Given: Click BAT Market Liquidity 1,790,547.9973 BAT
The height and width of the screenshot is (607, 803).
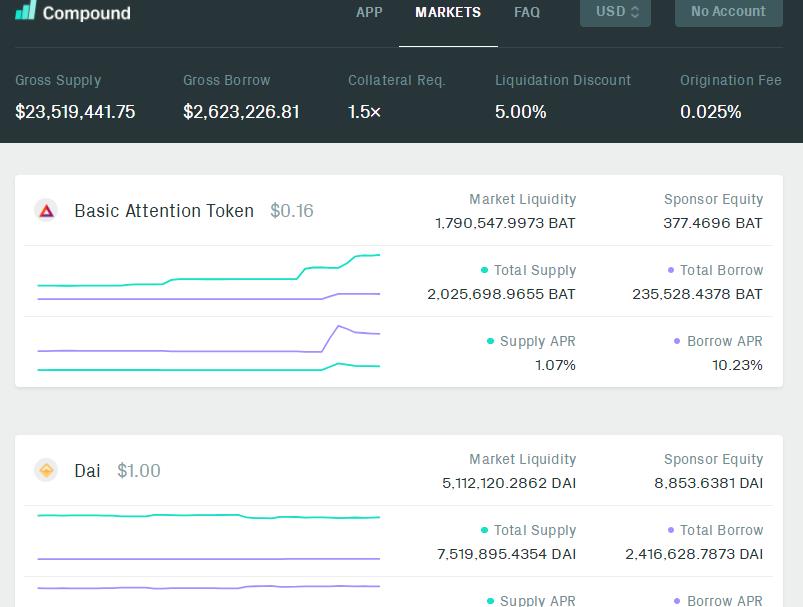Looking at the screenshot, I should click(x=505, y=223).
